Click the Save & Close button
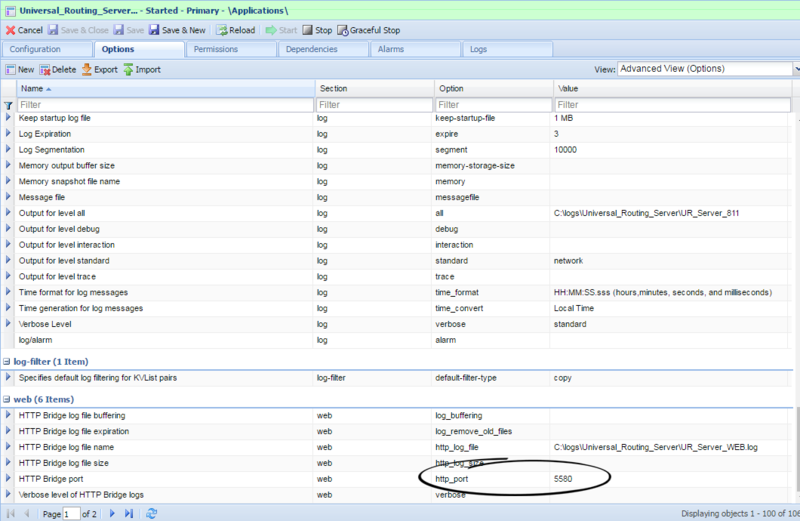 coord(78,30)
